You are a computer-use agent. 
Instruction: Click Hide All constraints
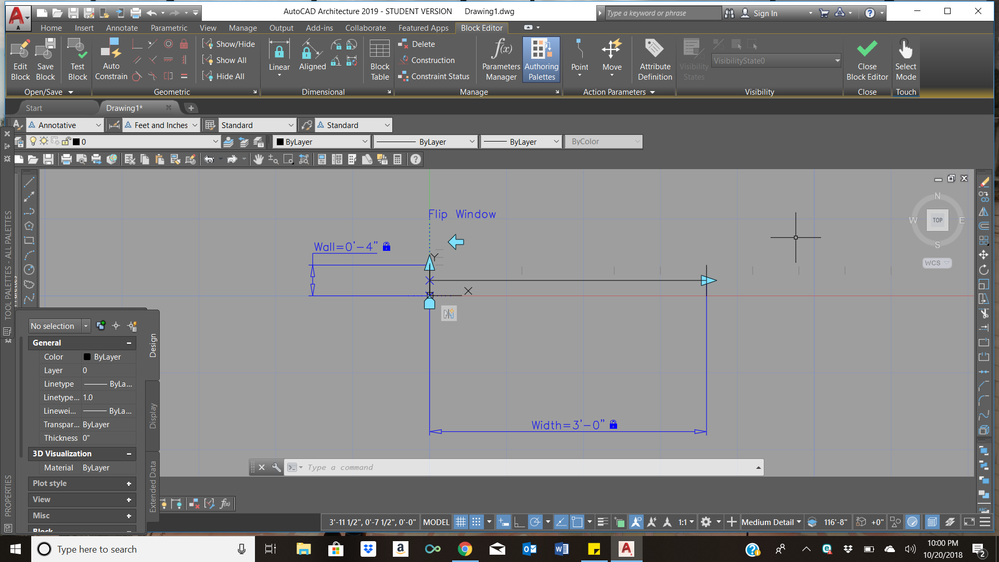(224, 76)
